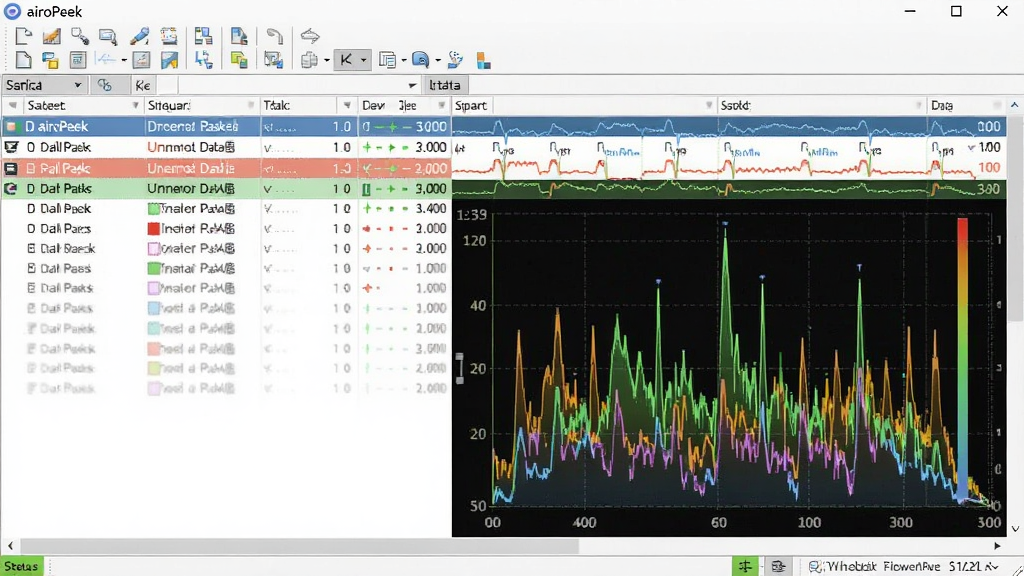Click the blue and yellow flag image icon

coord(170,61)
